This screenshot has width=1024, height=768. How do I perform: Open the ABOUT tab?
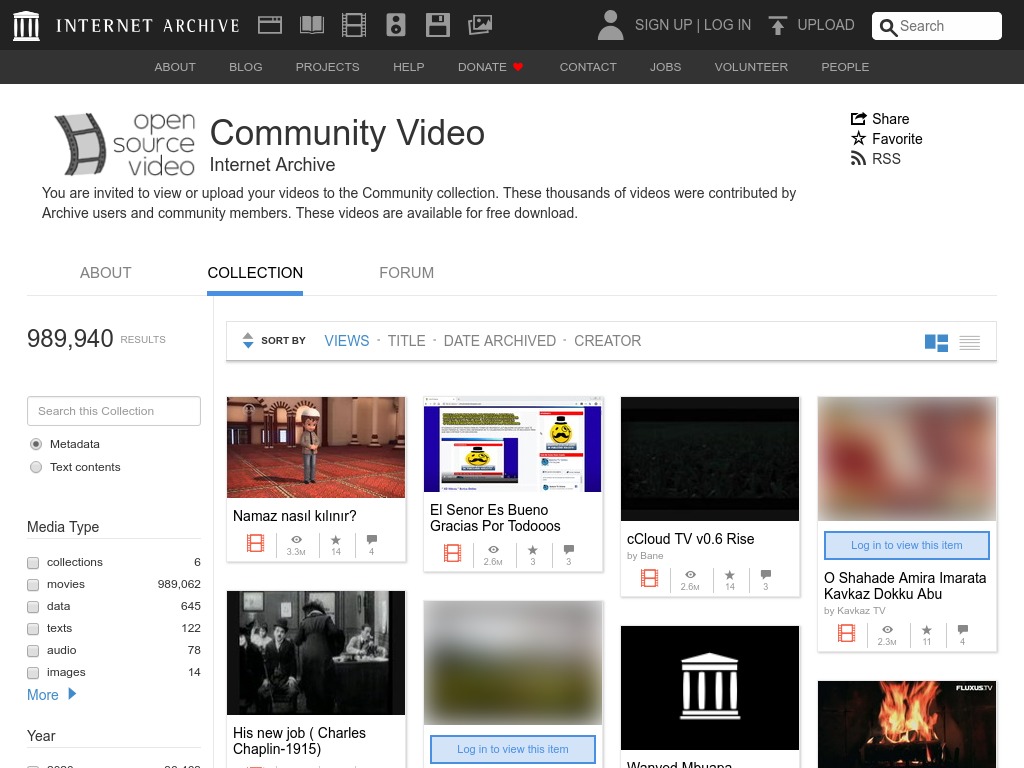pyautogui.click(x=106, y=273)
